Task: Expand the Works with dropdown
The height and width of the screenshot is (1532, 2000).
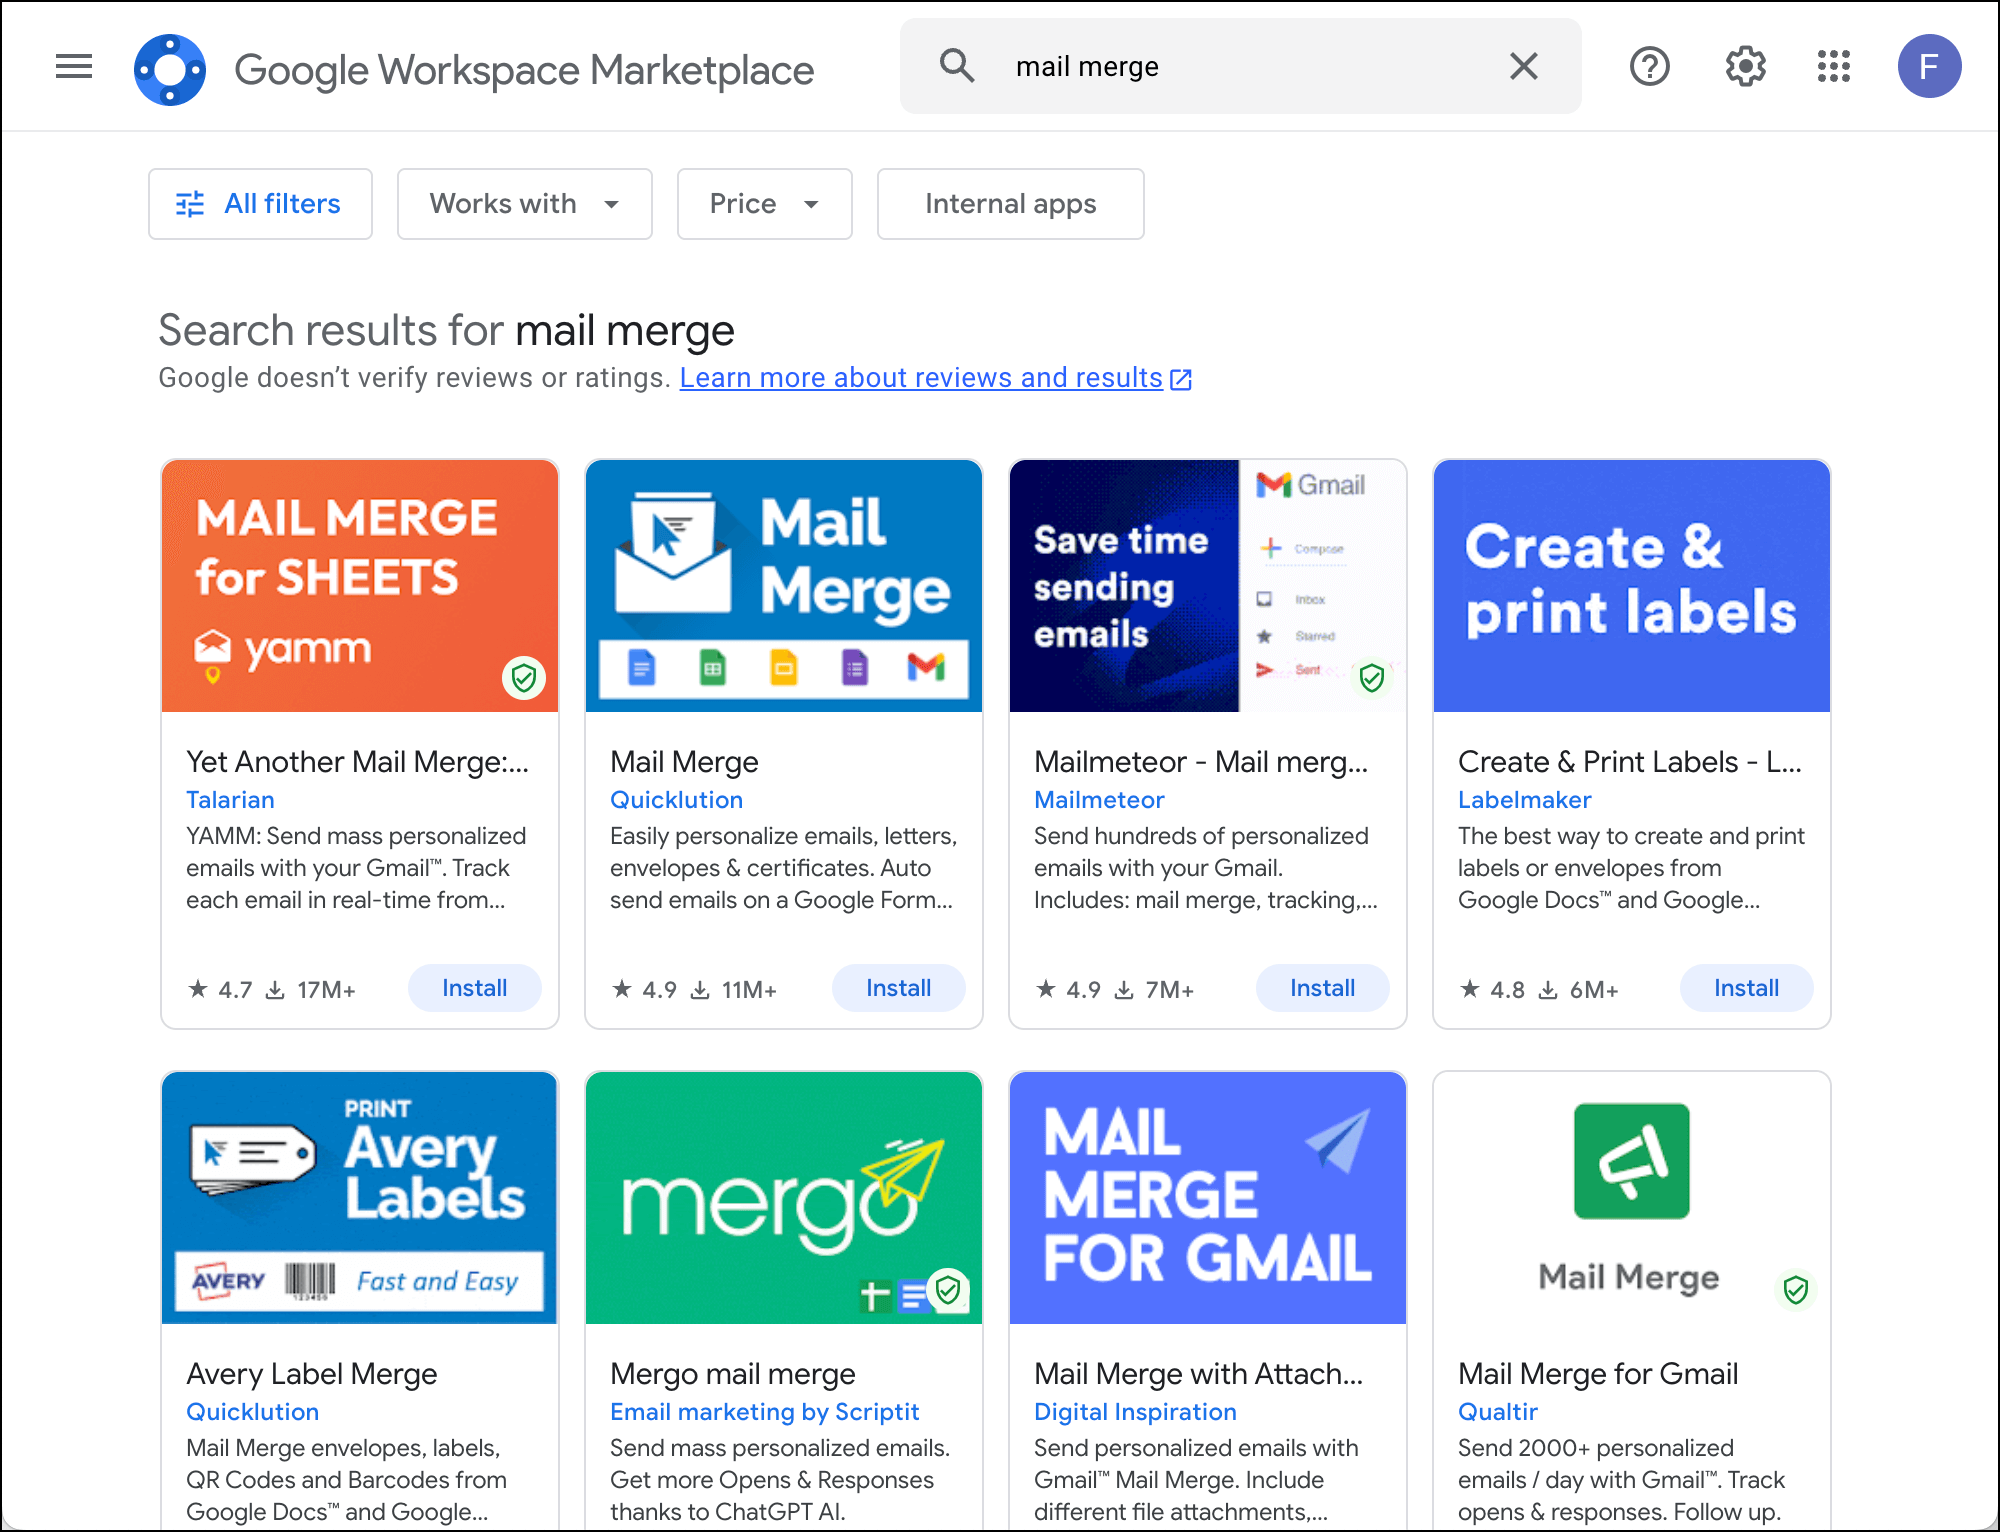Action: tap(524, 204)
